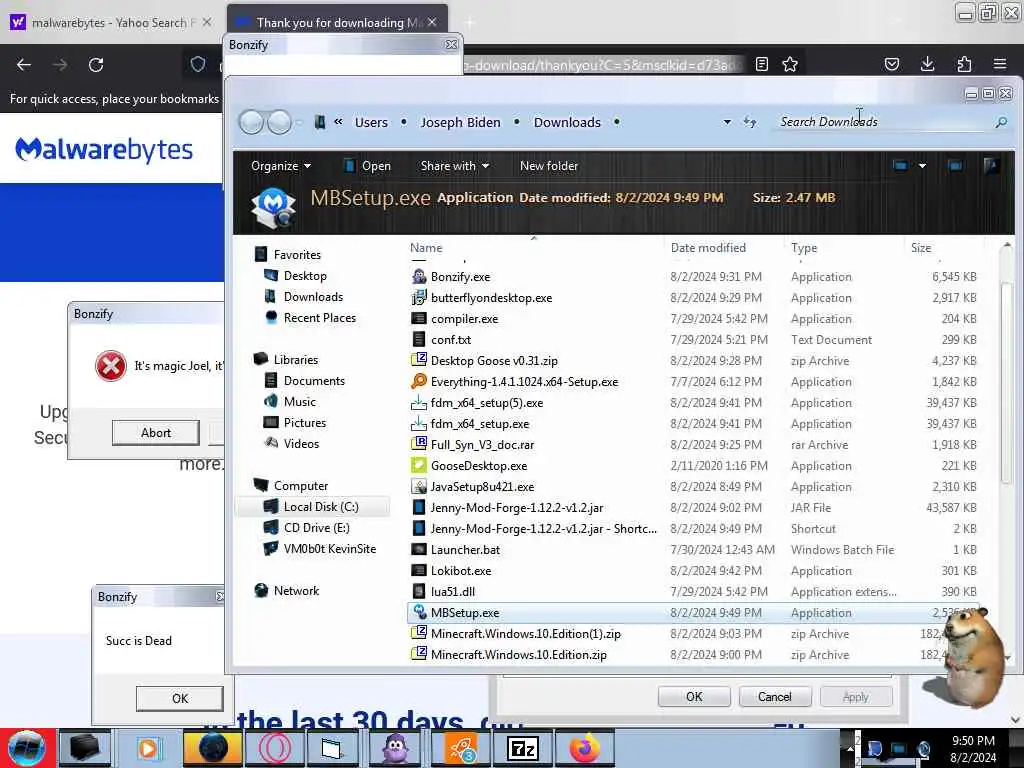Bookmark this page with star icon
The width and height of the screenshot is (1024, 768).
(x=790, y=64)
